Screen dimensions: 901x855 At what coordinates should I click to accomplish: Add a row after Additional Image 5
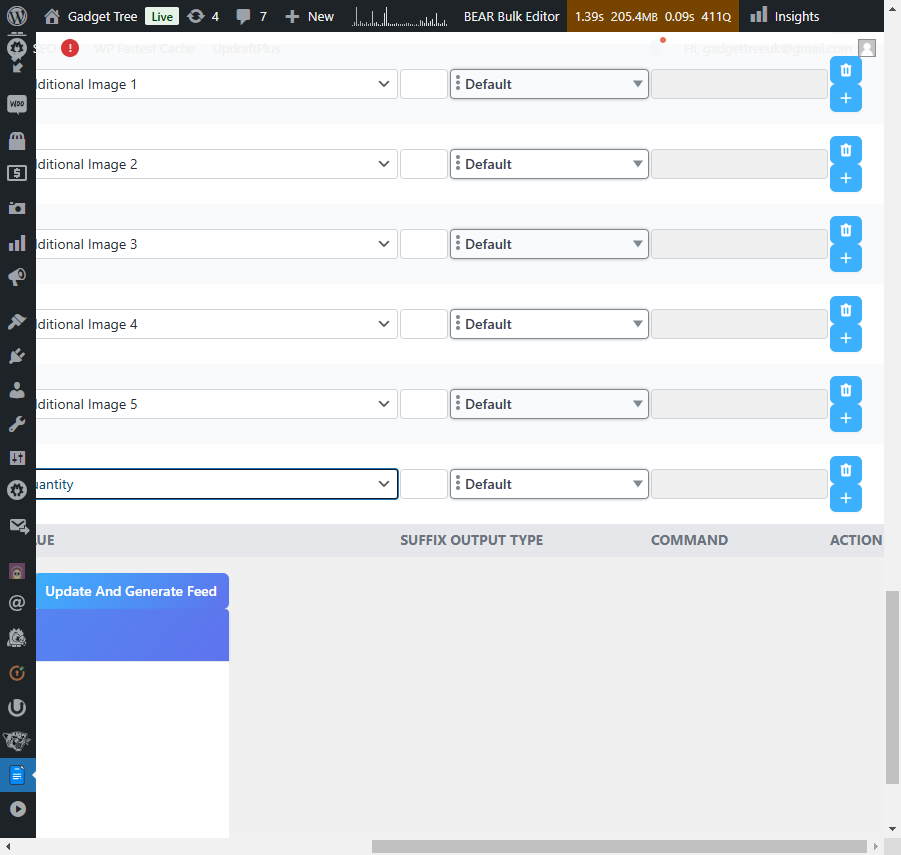[846, 418]
